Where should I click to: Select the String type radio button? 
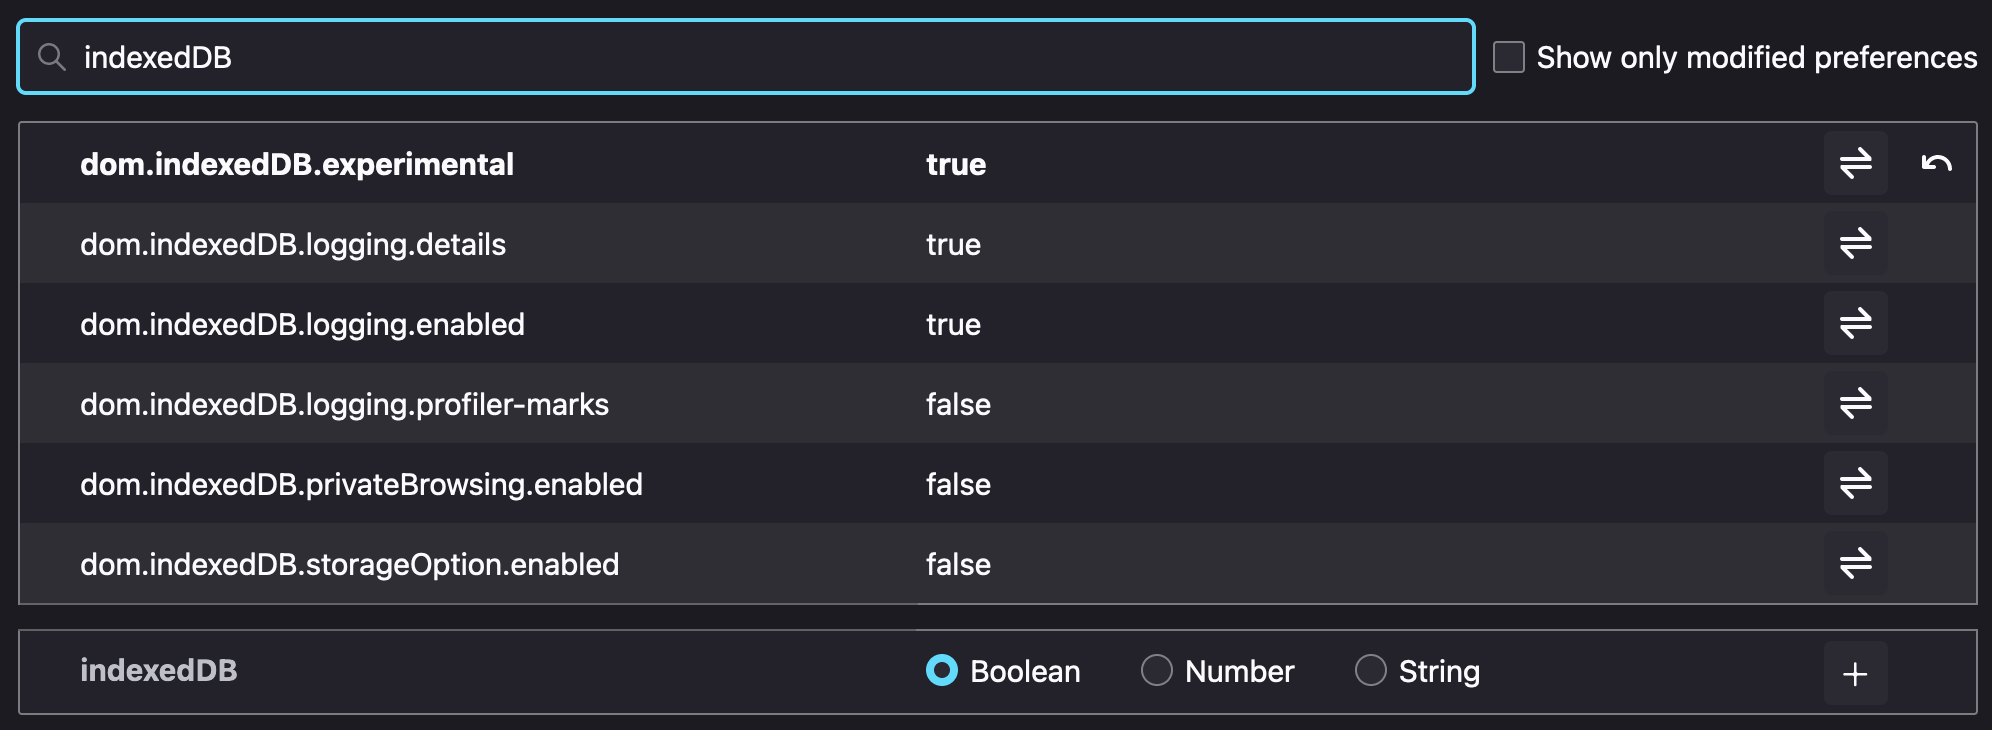click(x=1370, y=670)
